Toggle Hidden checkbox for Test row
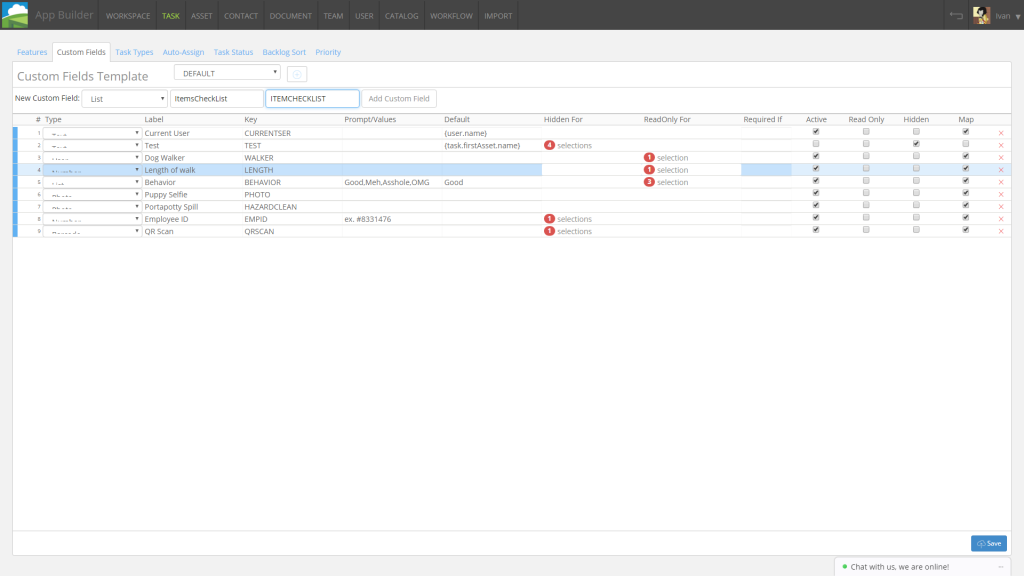The width and height of the screenshot is (1024, 576). tap(916, 144)
